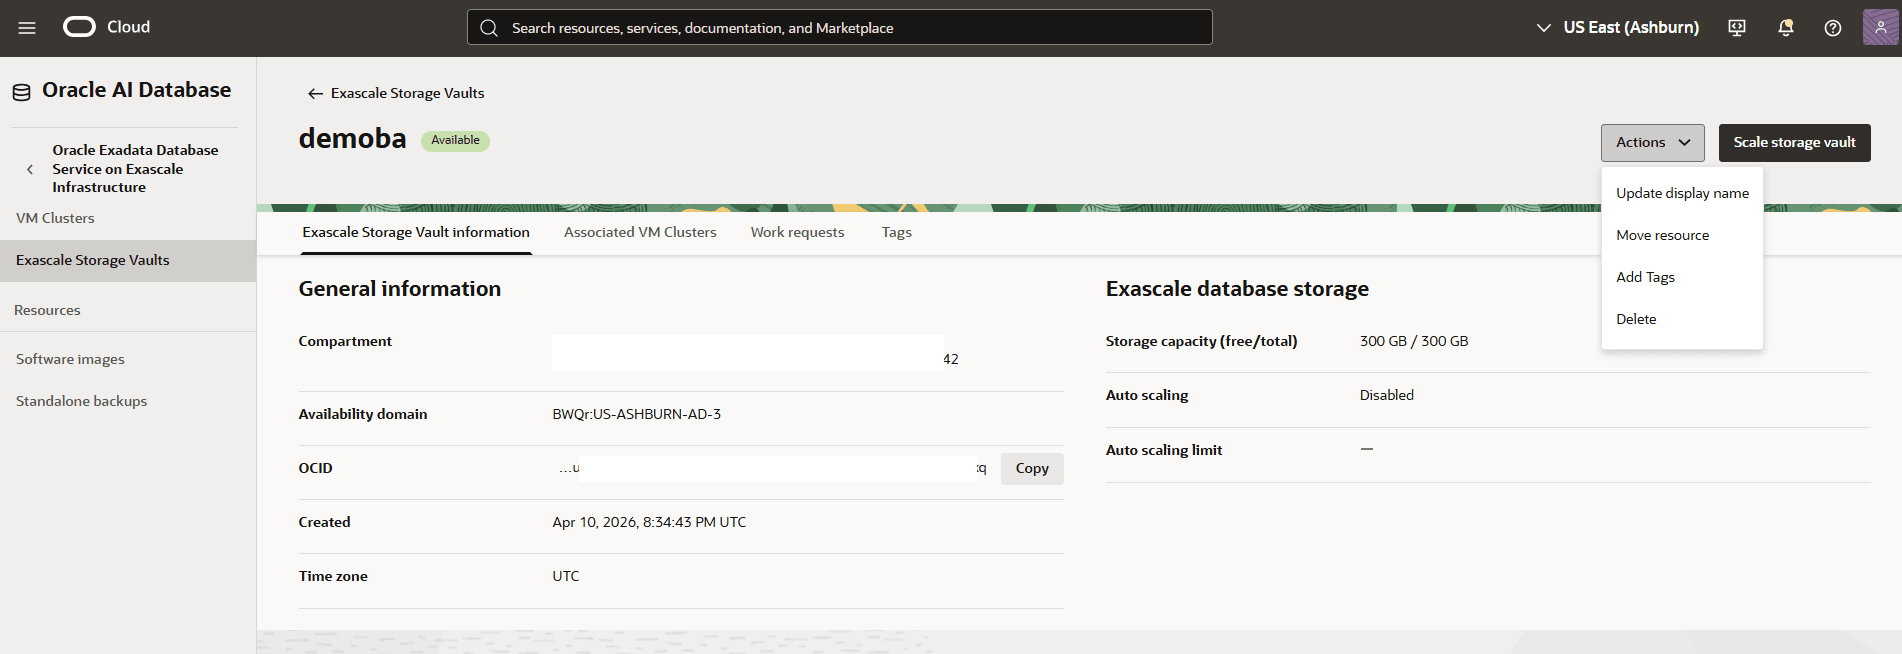Click the Exascale database storage heading

[1237, 289]
